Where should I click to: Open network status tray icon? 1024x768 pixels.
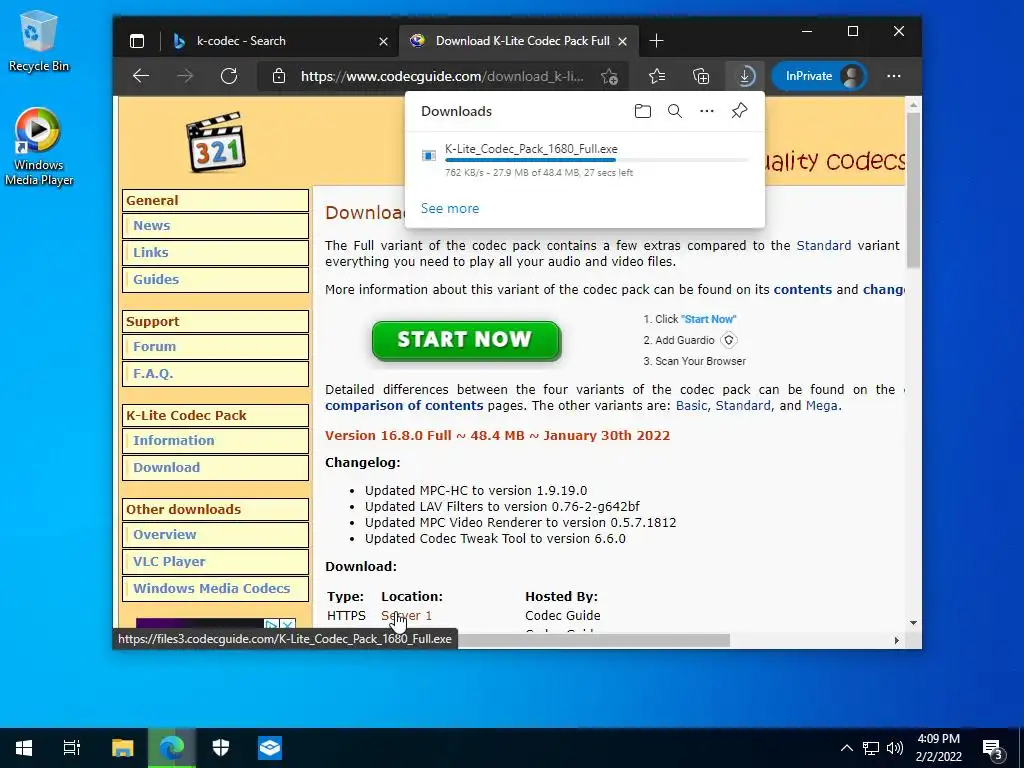coord(871,748)
